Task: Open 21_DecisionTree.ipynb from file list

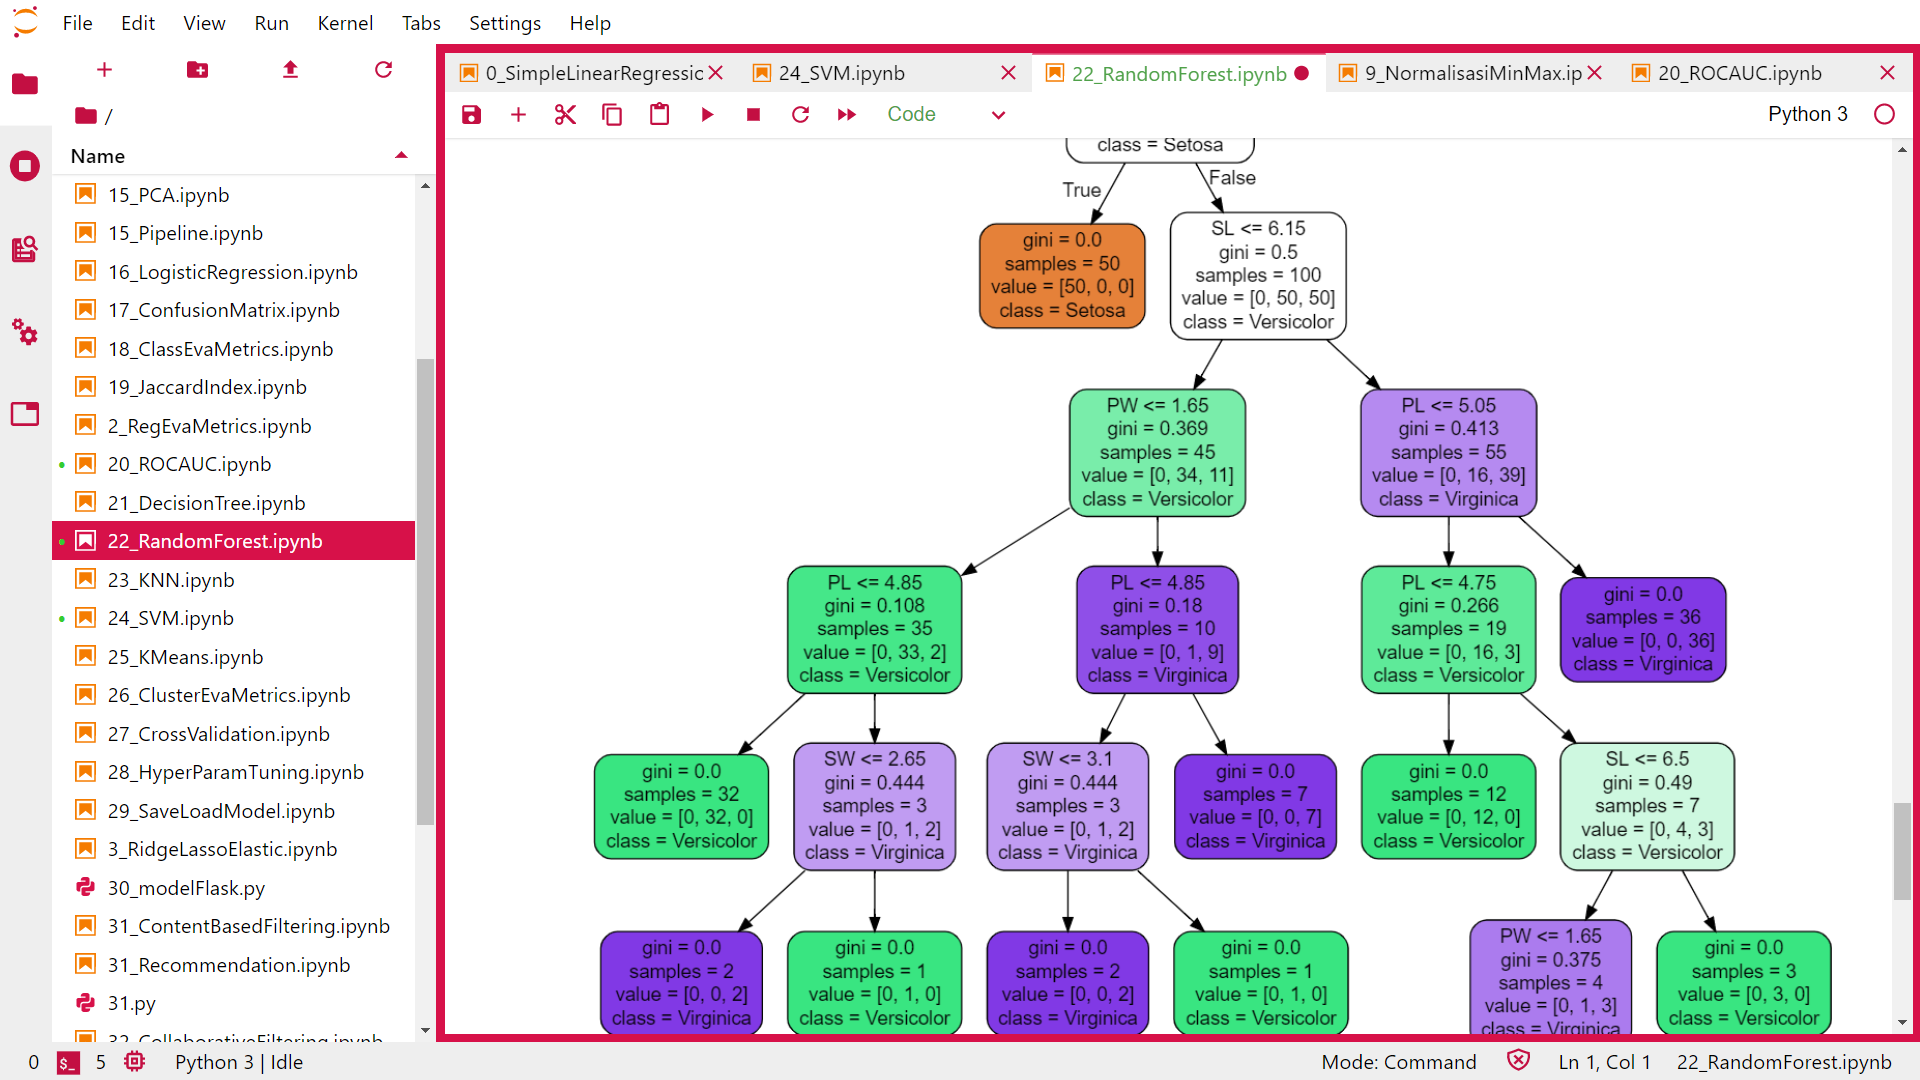Action: [x=206, y=503]
